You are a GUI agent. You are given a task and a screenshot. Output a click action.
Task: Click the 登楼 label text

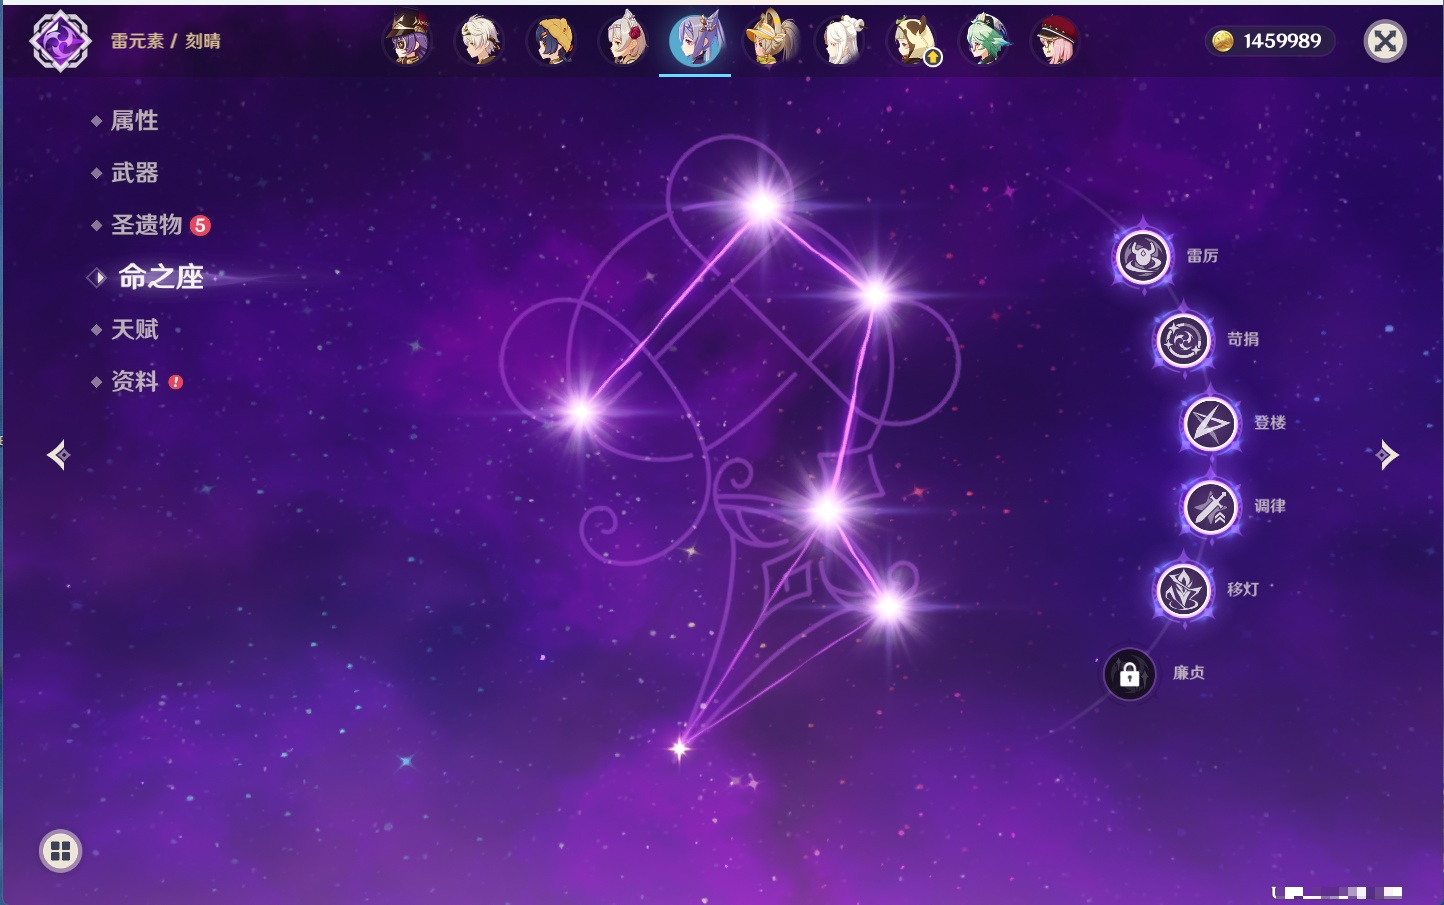click(1270, 423)
